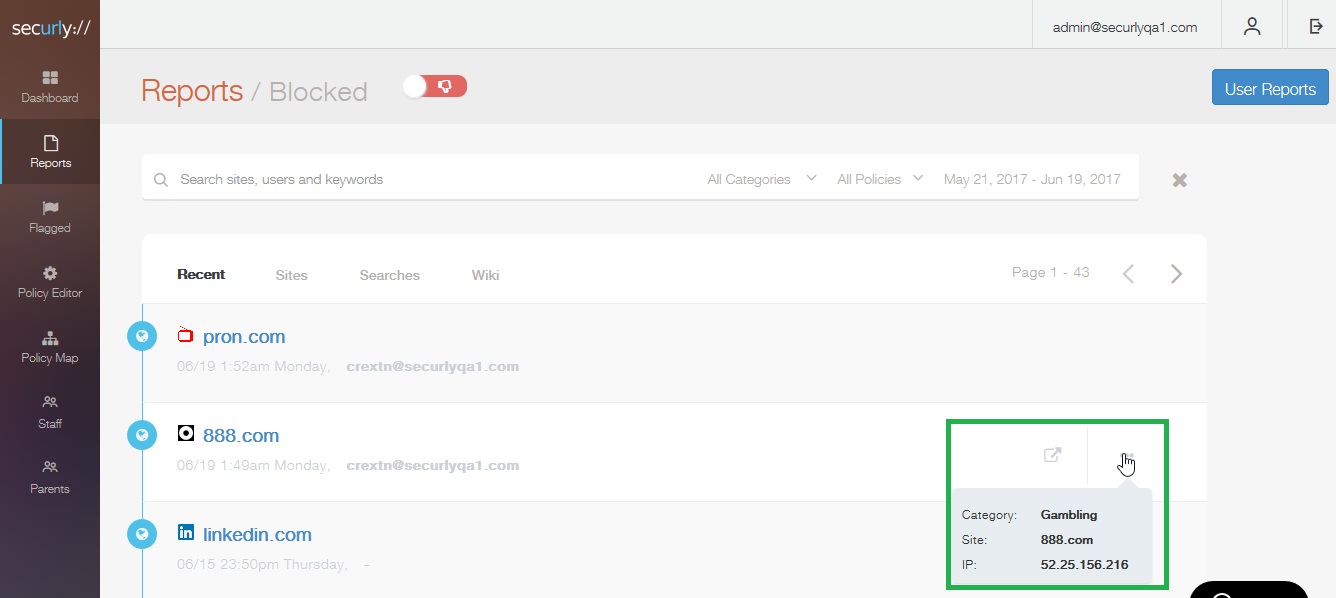Switch to the Sites tab
Screen dimensions: 1336x598
tap(292, 275)
